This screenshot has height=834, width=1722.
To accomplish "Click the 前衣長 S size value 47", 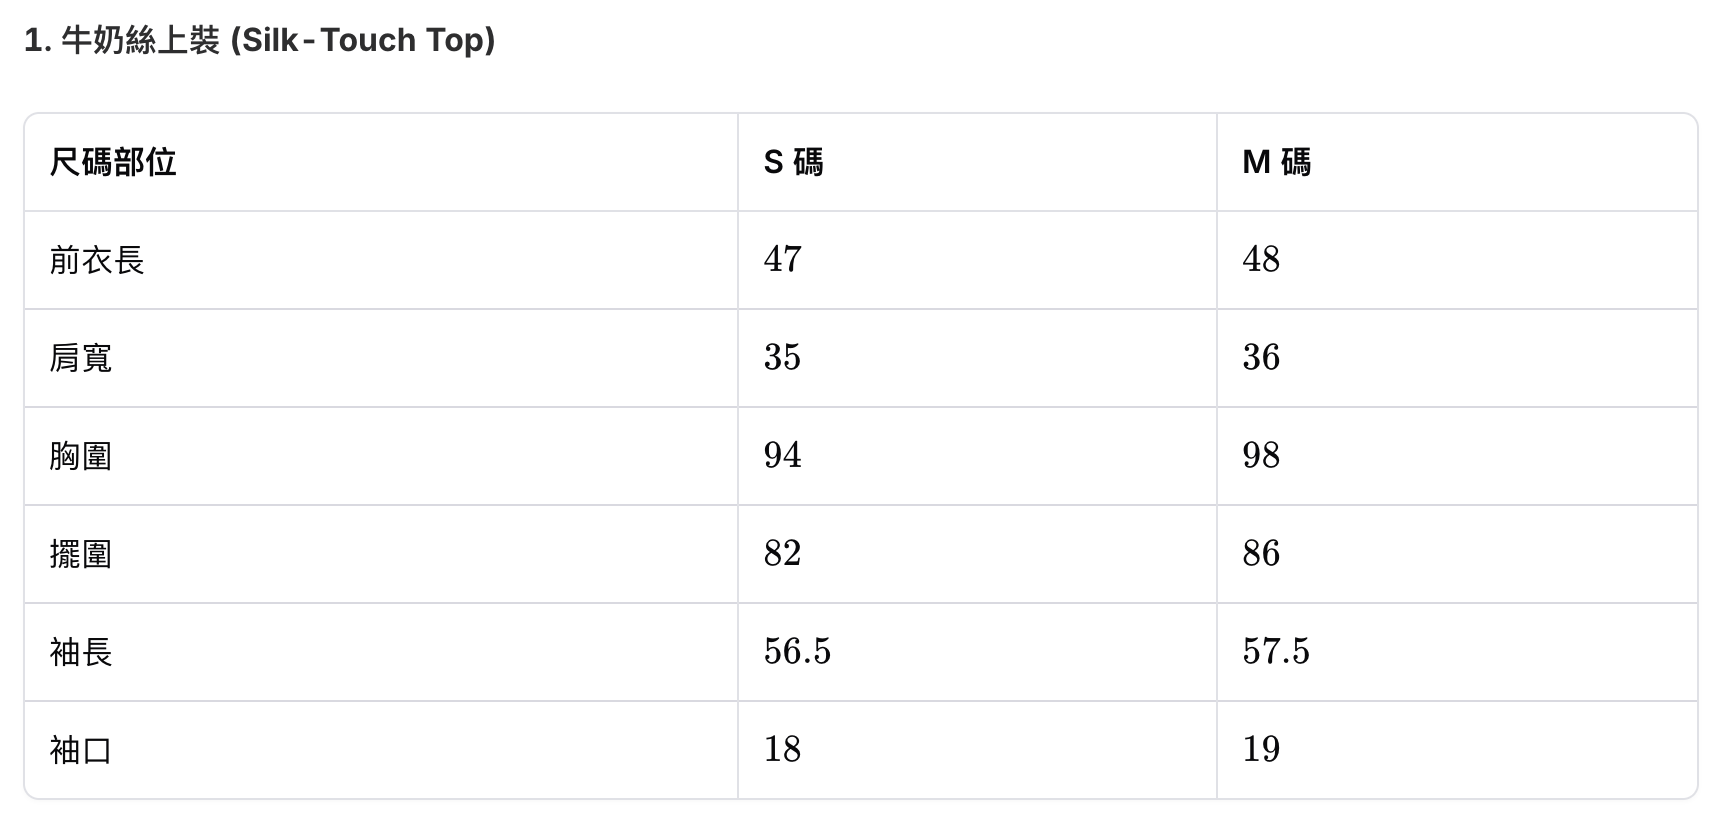I will point(782,260).
